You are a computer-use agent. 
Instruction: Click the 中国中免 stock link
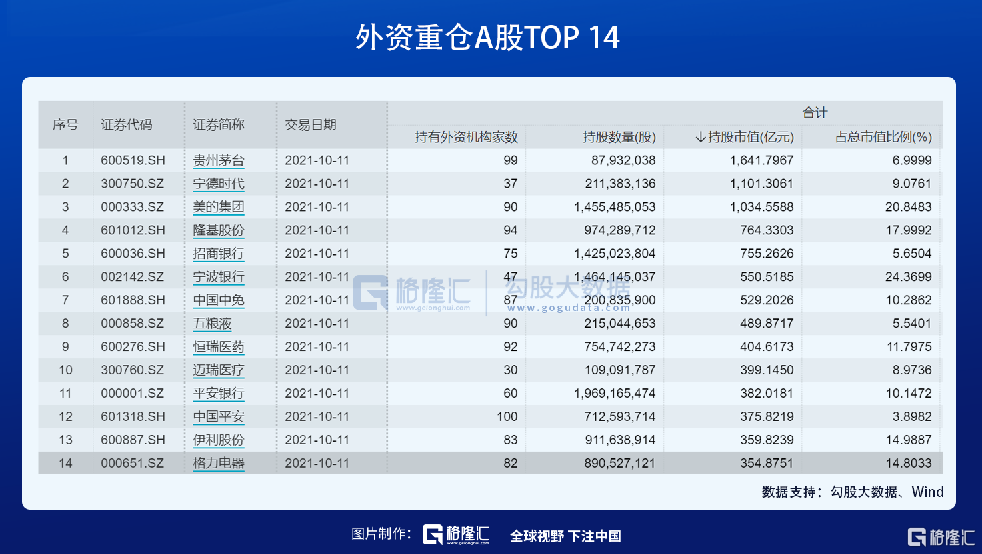[218, 300]
